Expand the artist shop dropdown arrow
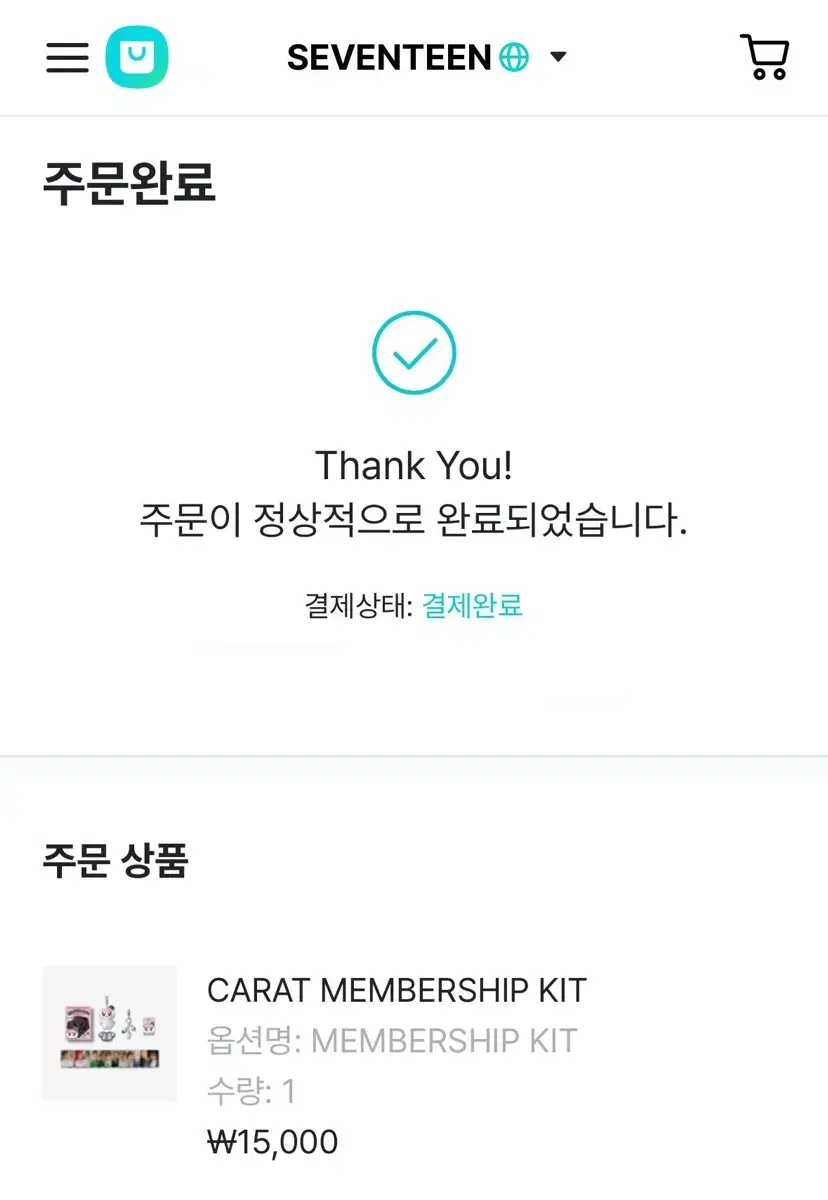Screen dimensions: 828x1200 [558, 57]
